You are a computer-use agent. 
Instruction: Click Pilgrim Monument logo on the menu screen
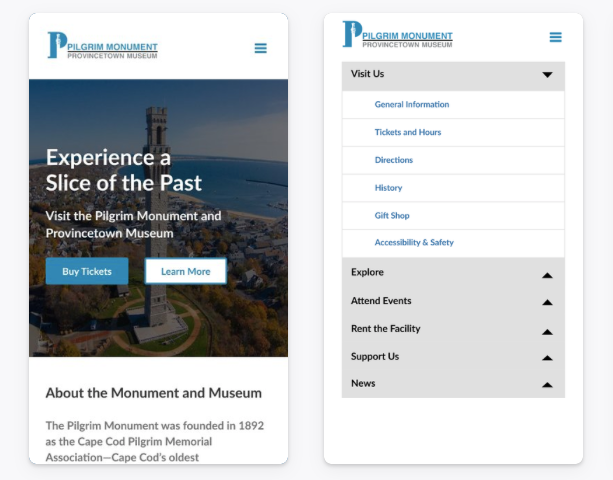398,34
